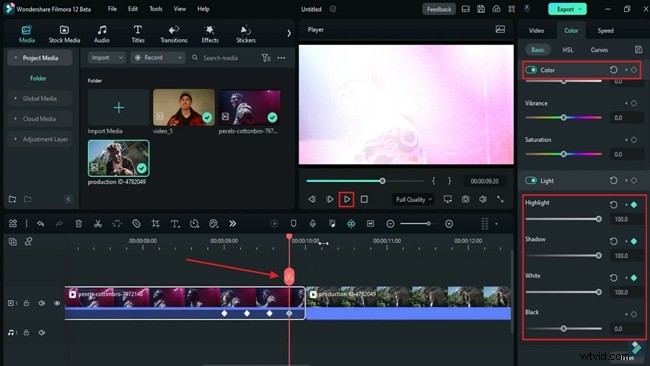Switch to the Speed properties tab
Viewport: 650px width, 366px height.
point(605,31)
